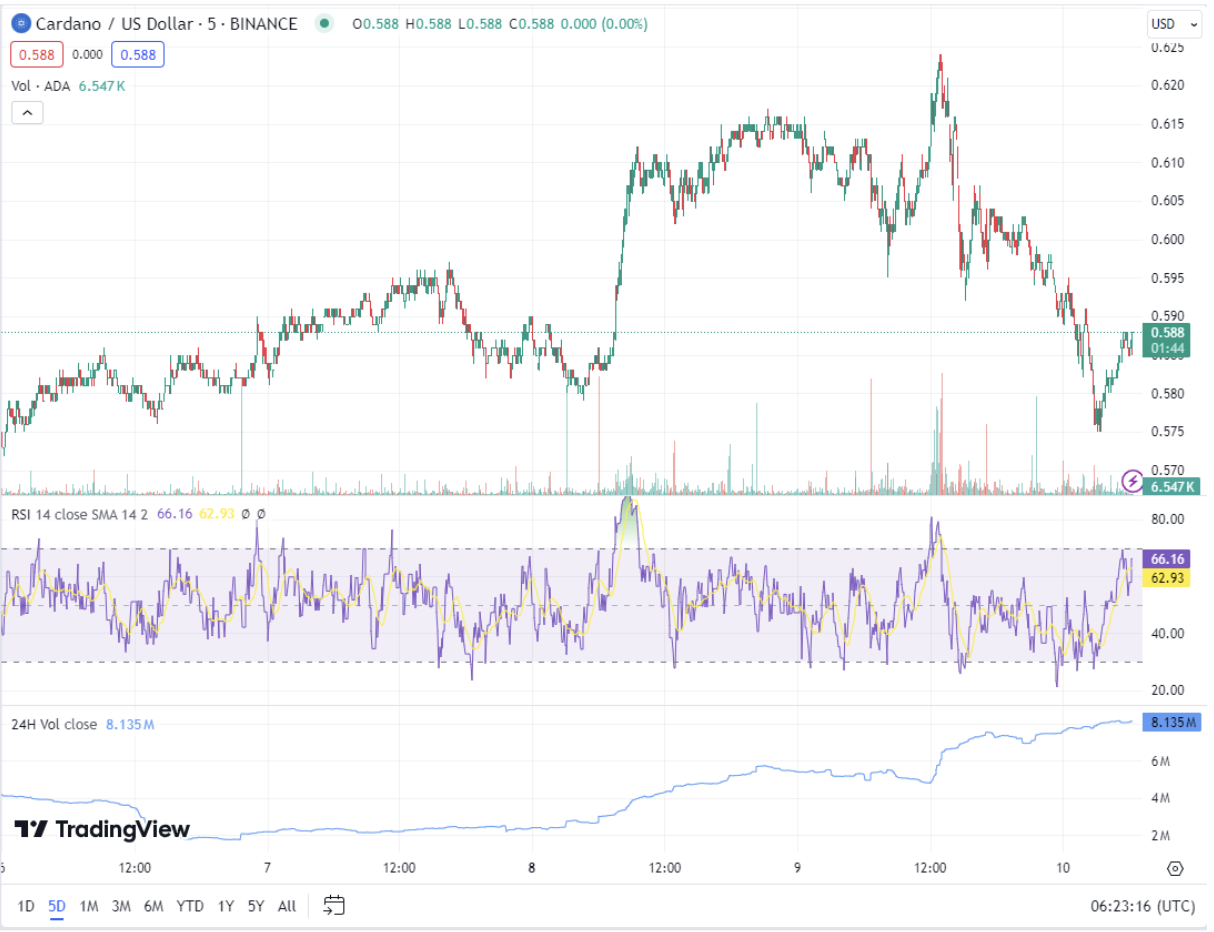Switch to the YTD time range
1214x932 pixels.
pos(190,906)
